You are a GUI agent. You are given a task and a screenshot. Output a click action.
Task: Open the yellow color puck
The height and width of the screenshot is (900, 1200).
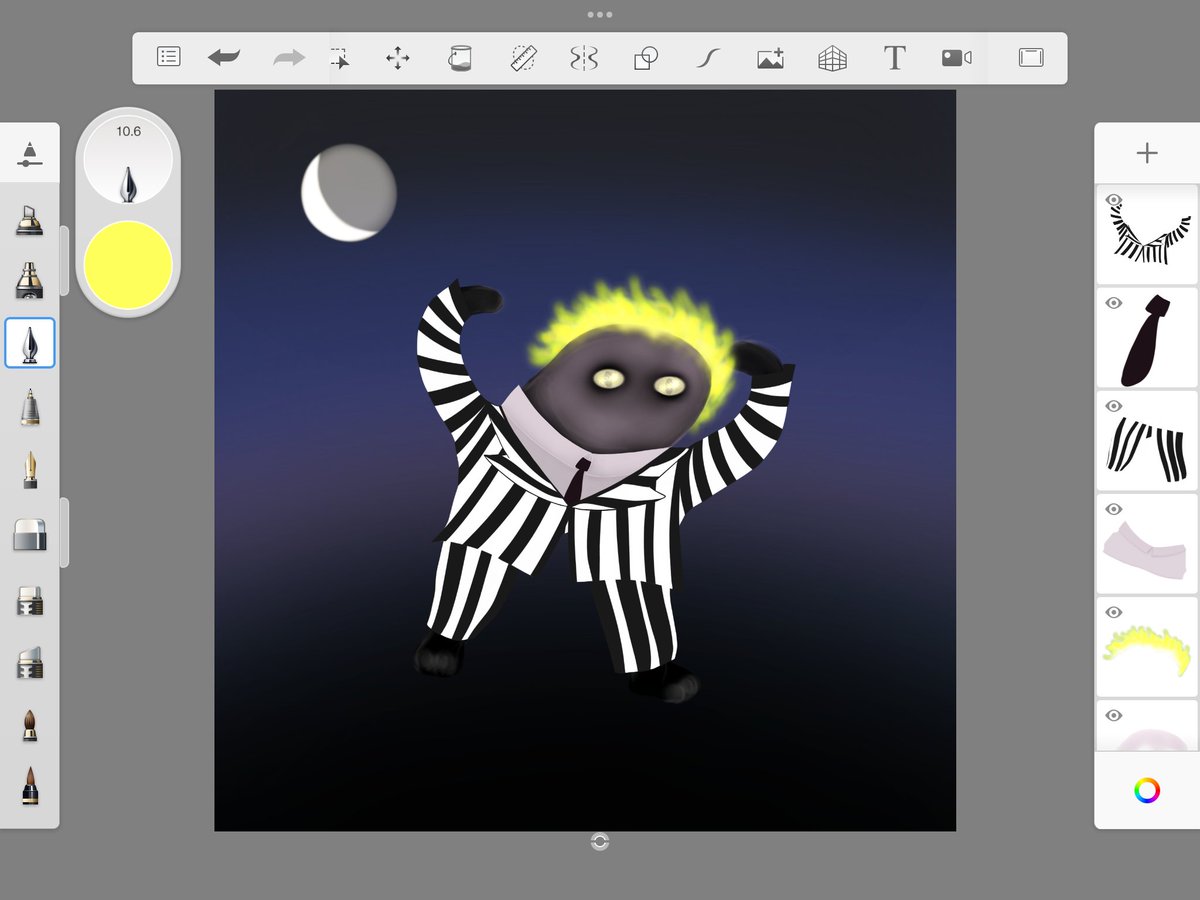pyautogui.click(x=128, y=265)
